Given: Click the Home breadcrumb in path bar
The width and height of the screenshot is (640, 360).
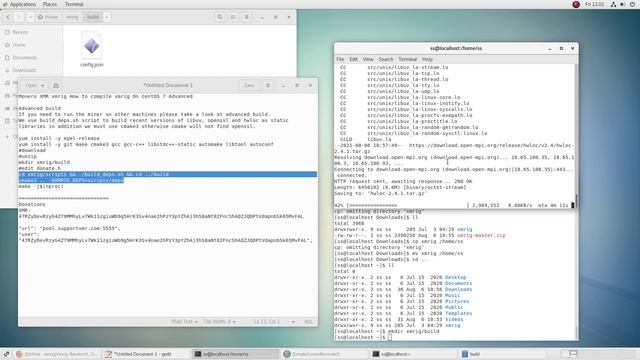Looking at the screenshot, I should (x=48, y=17).
